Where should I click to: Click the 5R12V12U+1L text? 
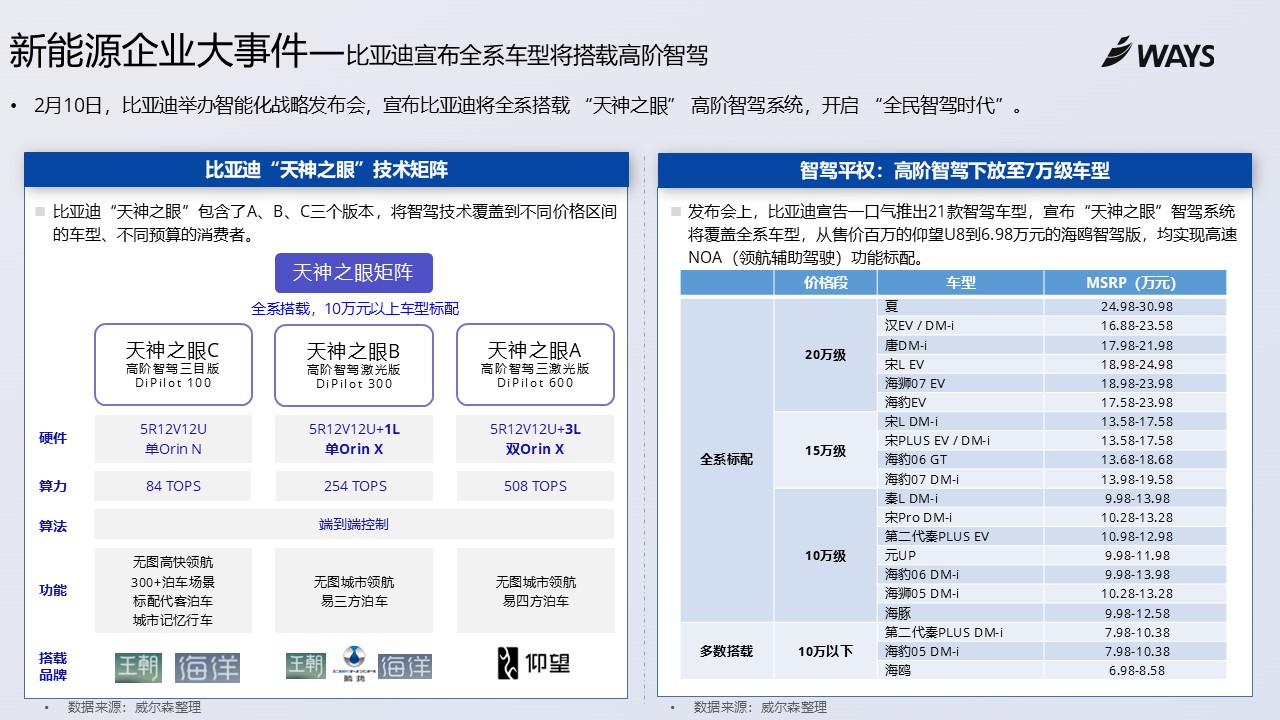(354, 429)
